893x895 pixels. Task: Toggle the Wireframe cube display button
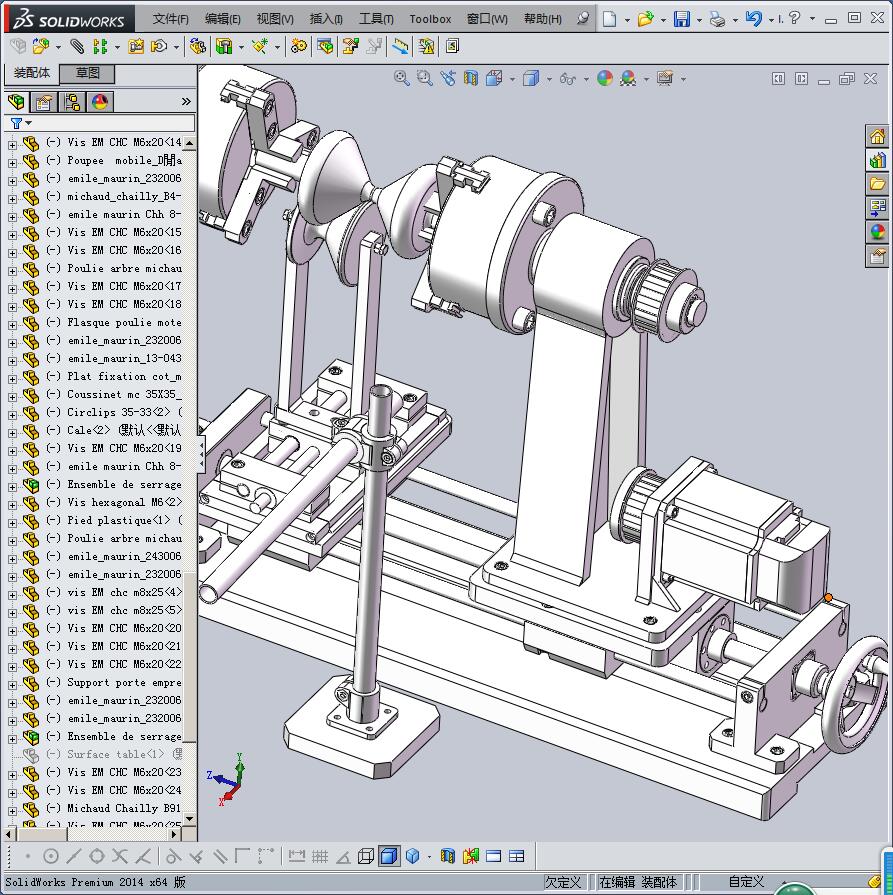[x=366, y=856]
